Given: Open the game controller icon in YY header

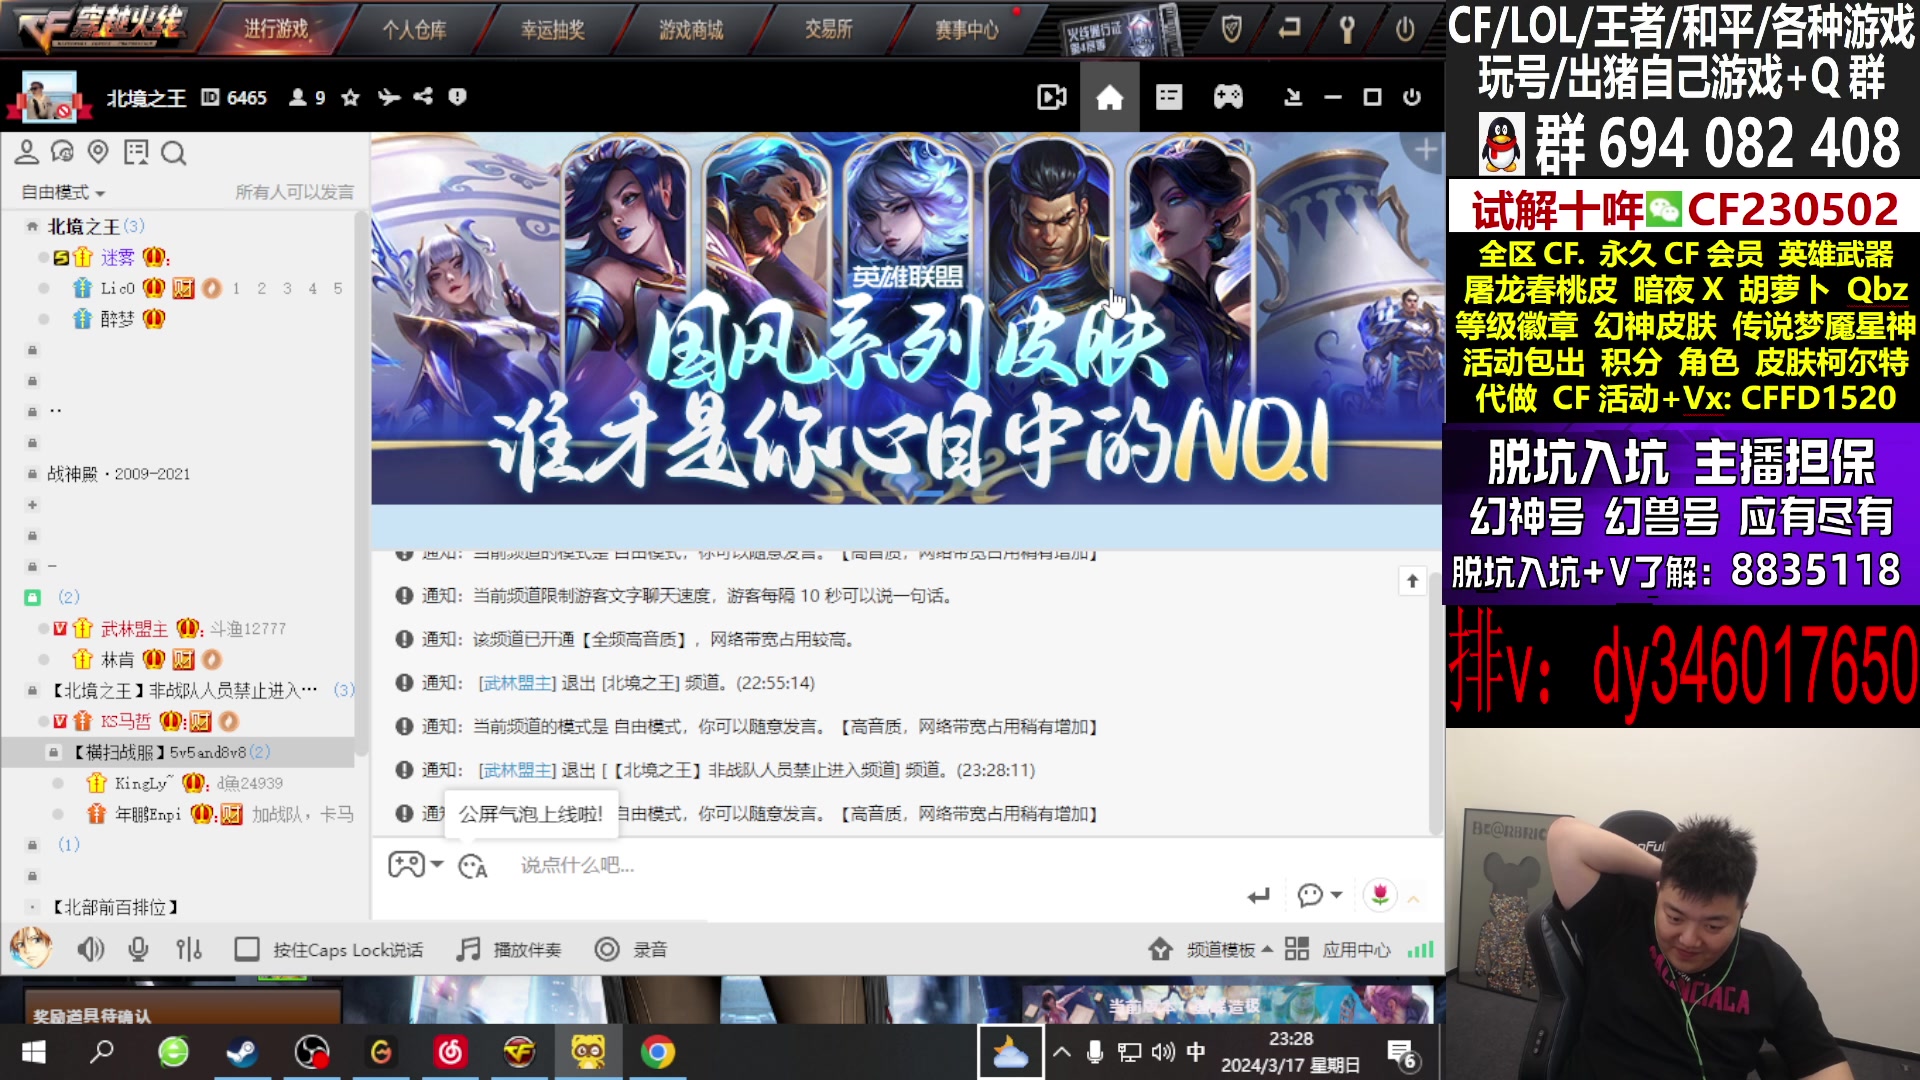Looking at the screenshot, I should [x=1228, y=97].
